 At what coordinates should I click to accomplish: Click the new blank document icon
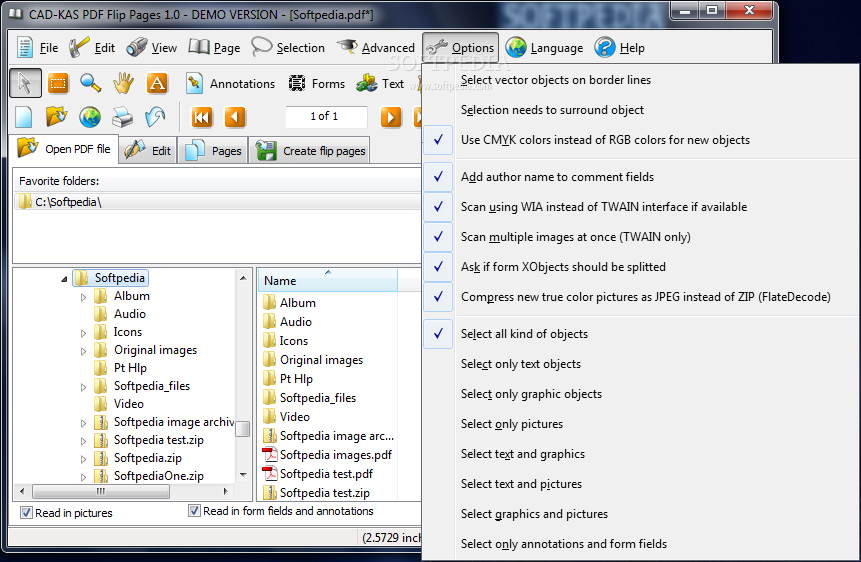[24, 117]
